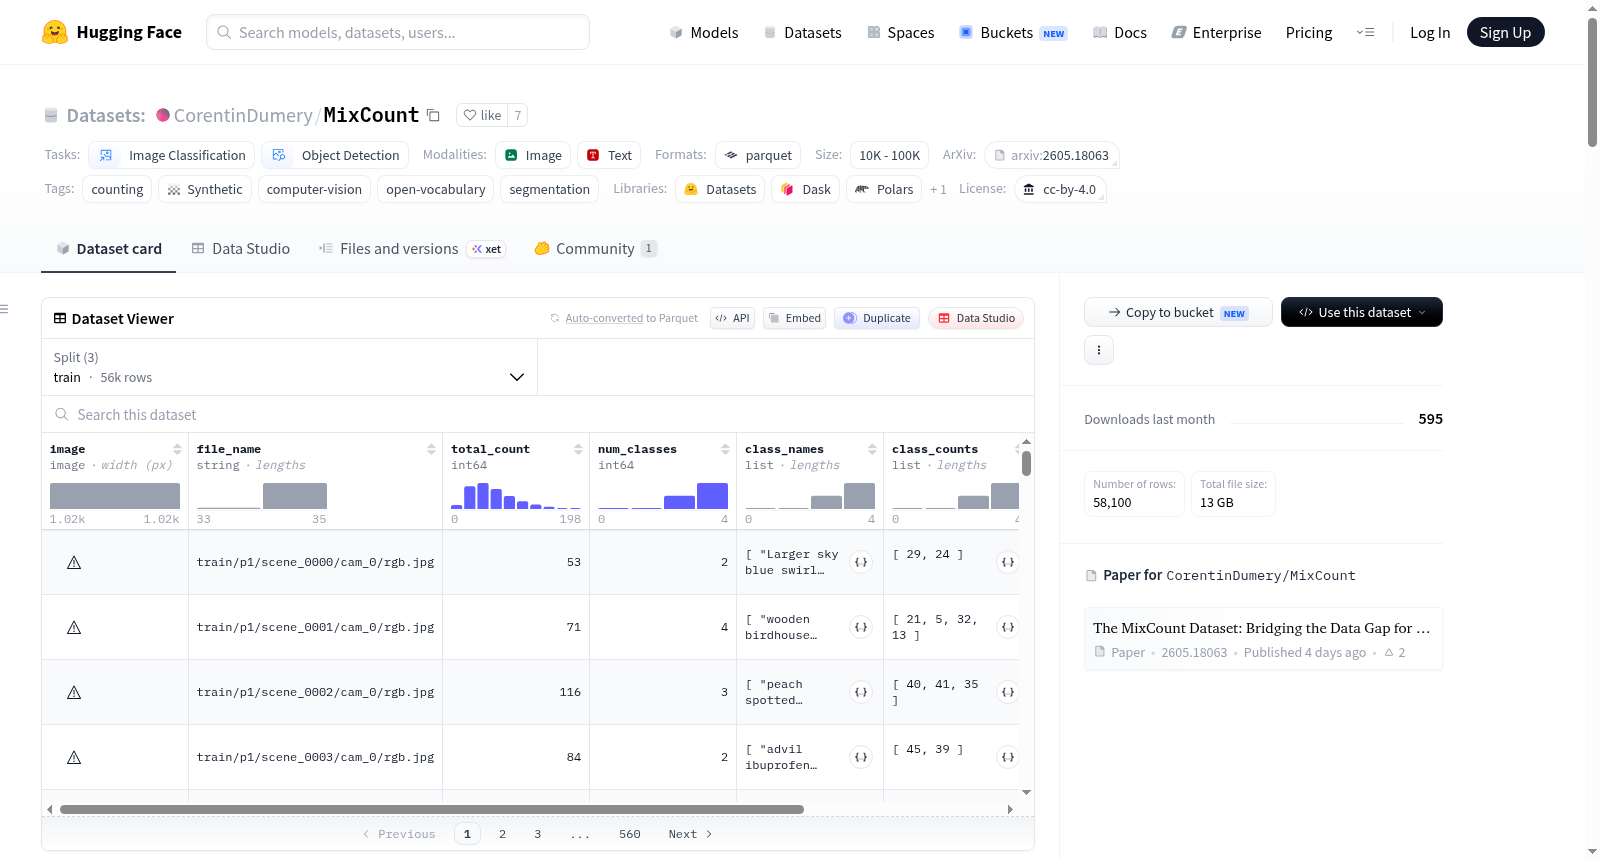This screenshot has width=1600, height=861.
Task: Sort by the class_names column
Action: pos(872,449)
